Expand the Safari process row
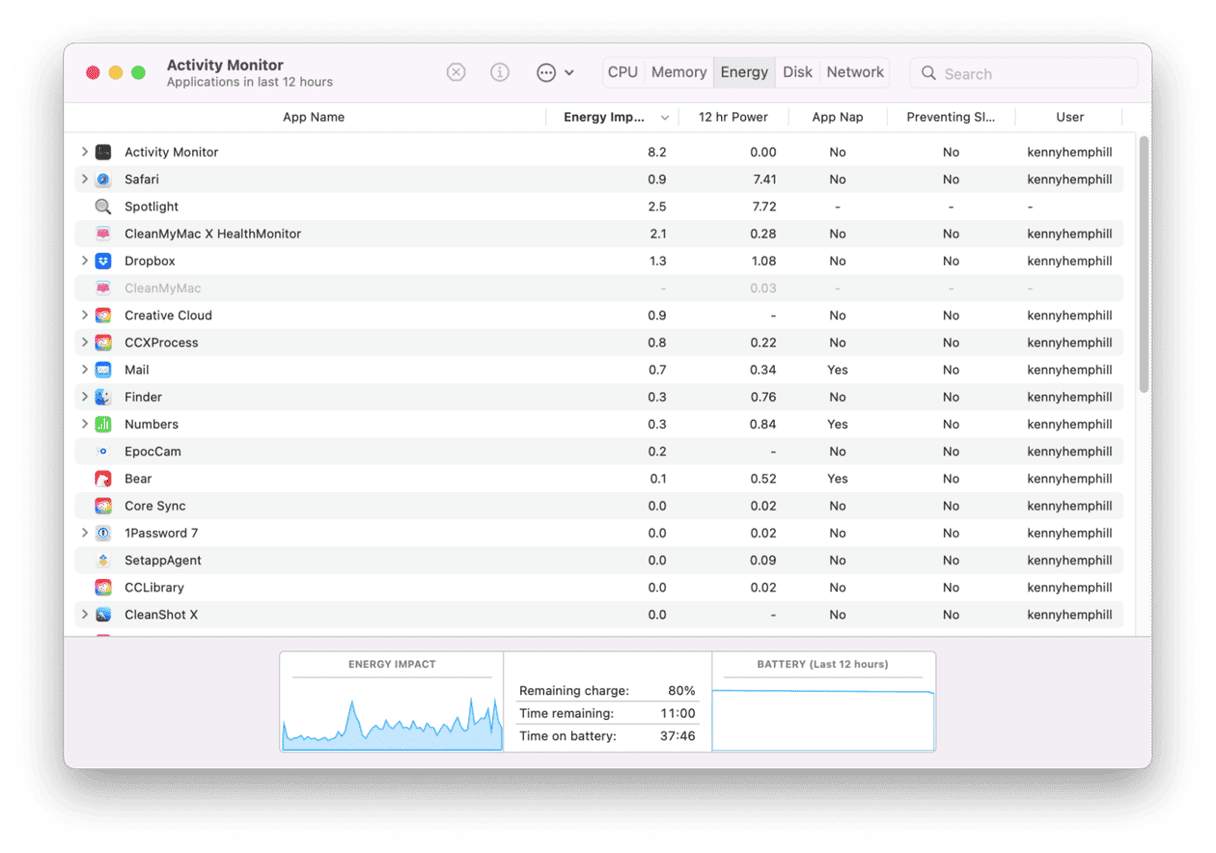The height and width of the screenshot is (853, 1216). (84, 179)
